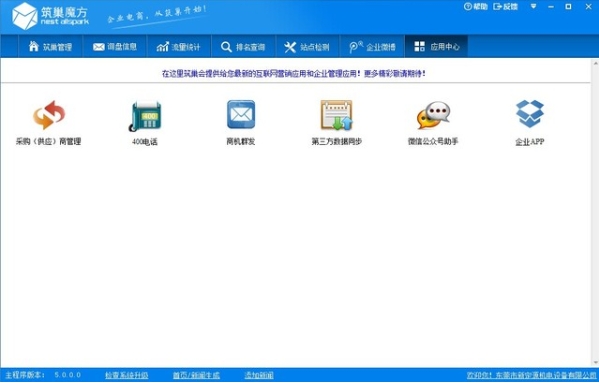Open the 第三方数据同步 sync app
Viewport: 599px width, 383px height.
click(336, 115)
